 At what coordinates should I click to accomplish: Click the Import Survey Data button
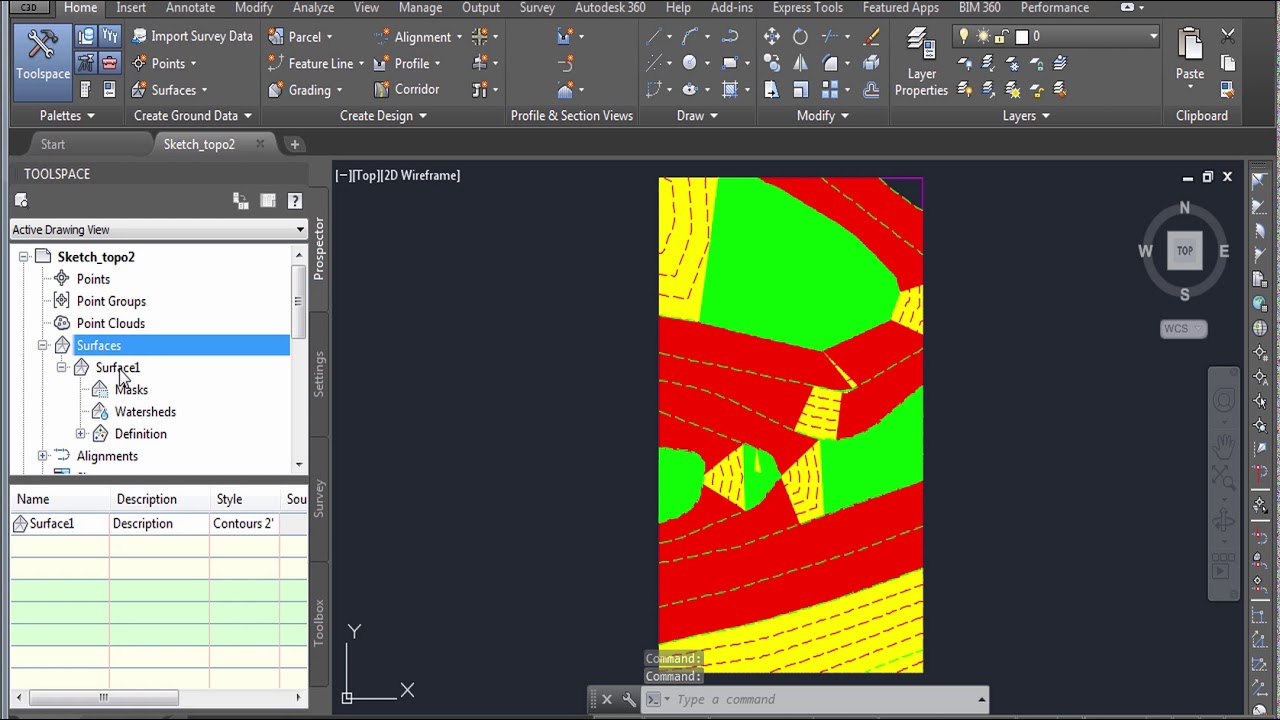pos(192,37)
